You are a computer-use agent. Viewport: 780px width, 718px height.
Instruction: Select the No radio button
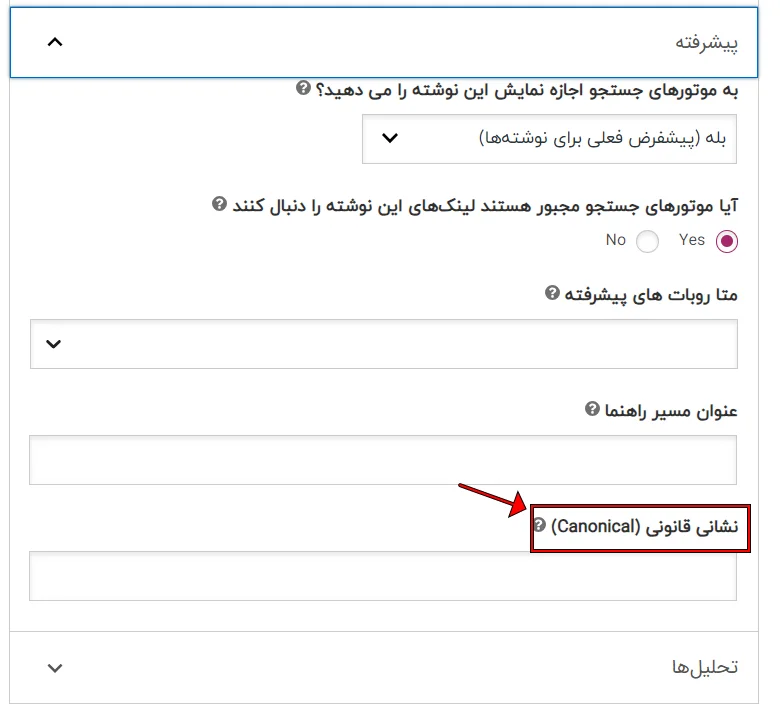point(647,241)
